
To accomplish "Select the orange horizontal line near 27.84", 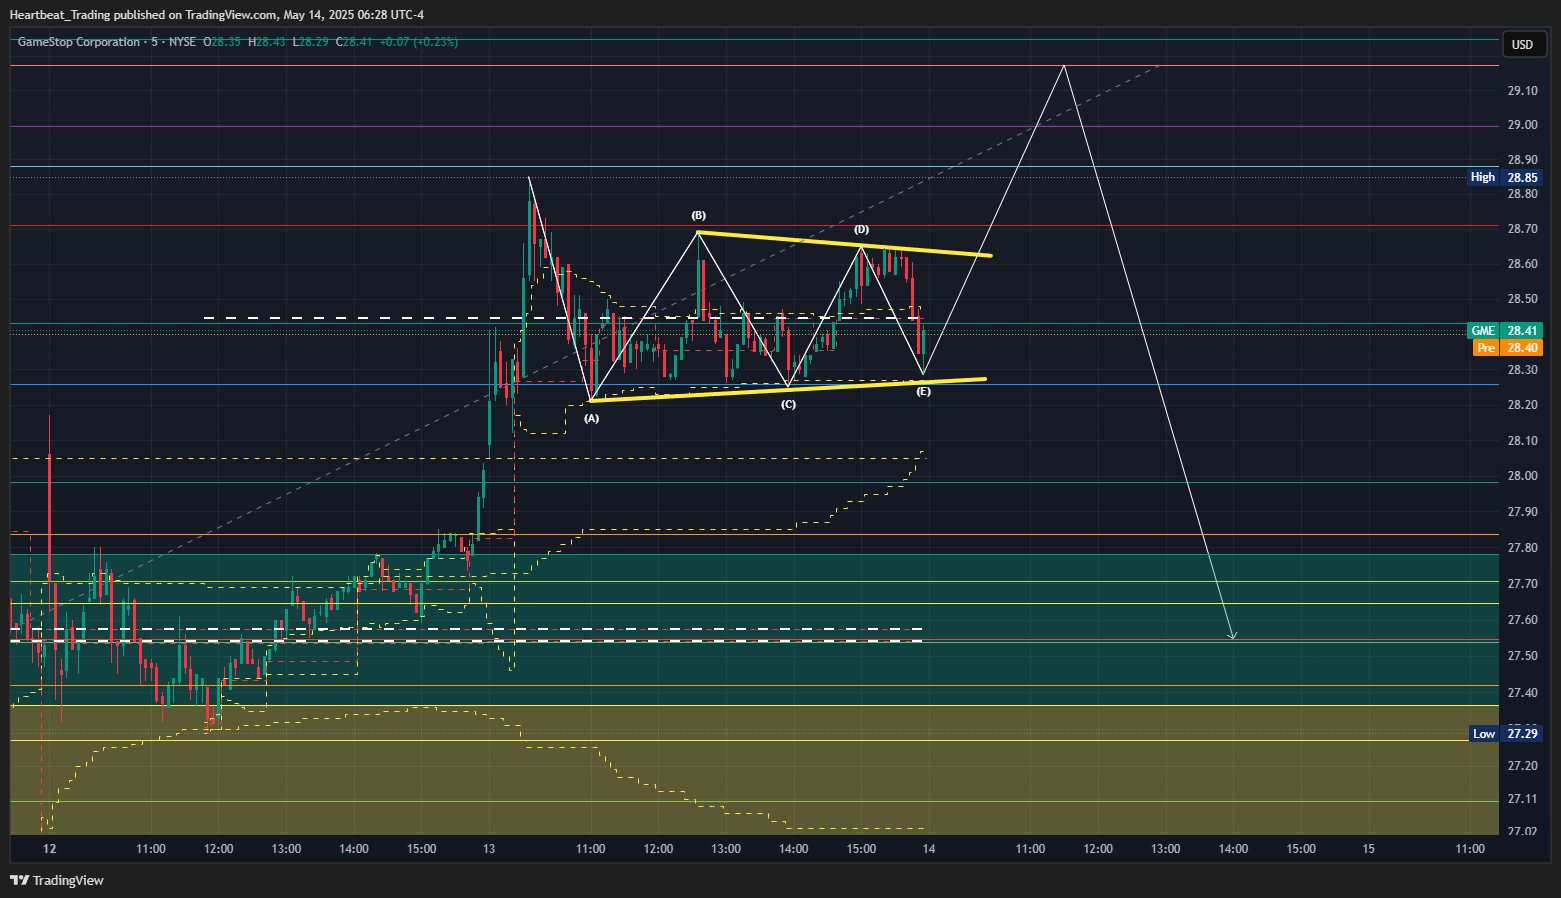I will pos(755,534).
